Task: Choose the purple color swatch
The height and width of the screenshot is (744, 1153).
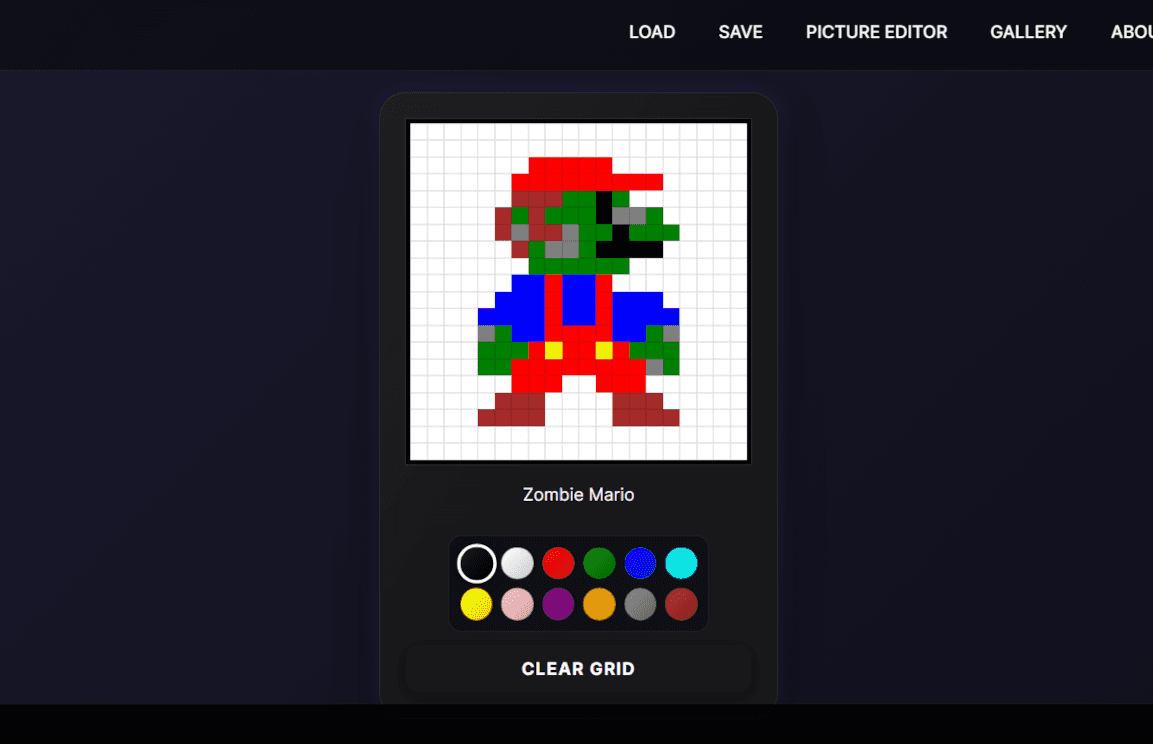Action: (x=558, y=604)
